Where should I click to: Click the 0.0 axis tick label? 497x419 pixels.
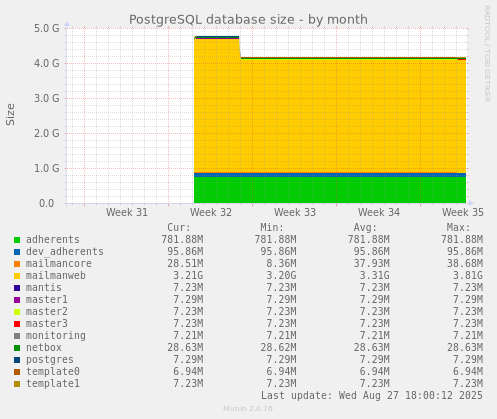(46, 203)
